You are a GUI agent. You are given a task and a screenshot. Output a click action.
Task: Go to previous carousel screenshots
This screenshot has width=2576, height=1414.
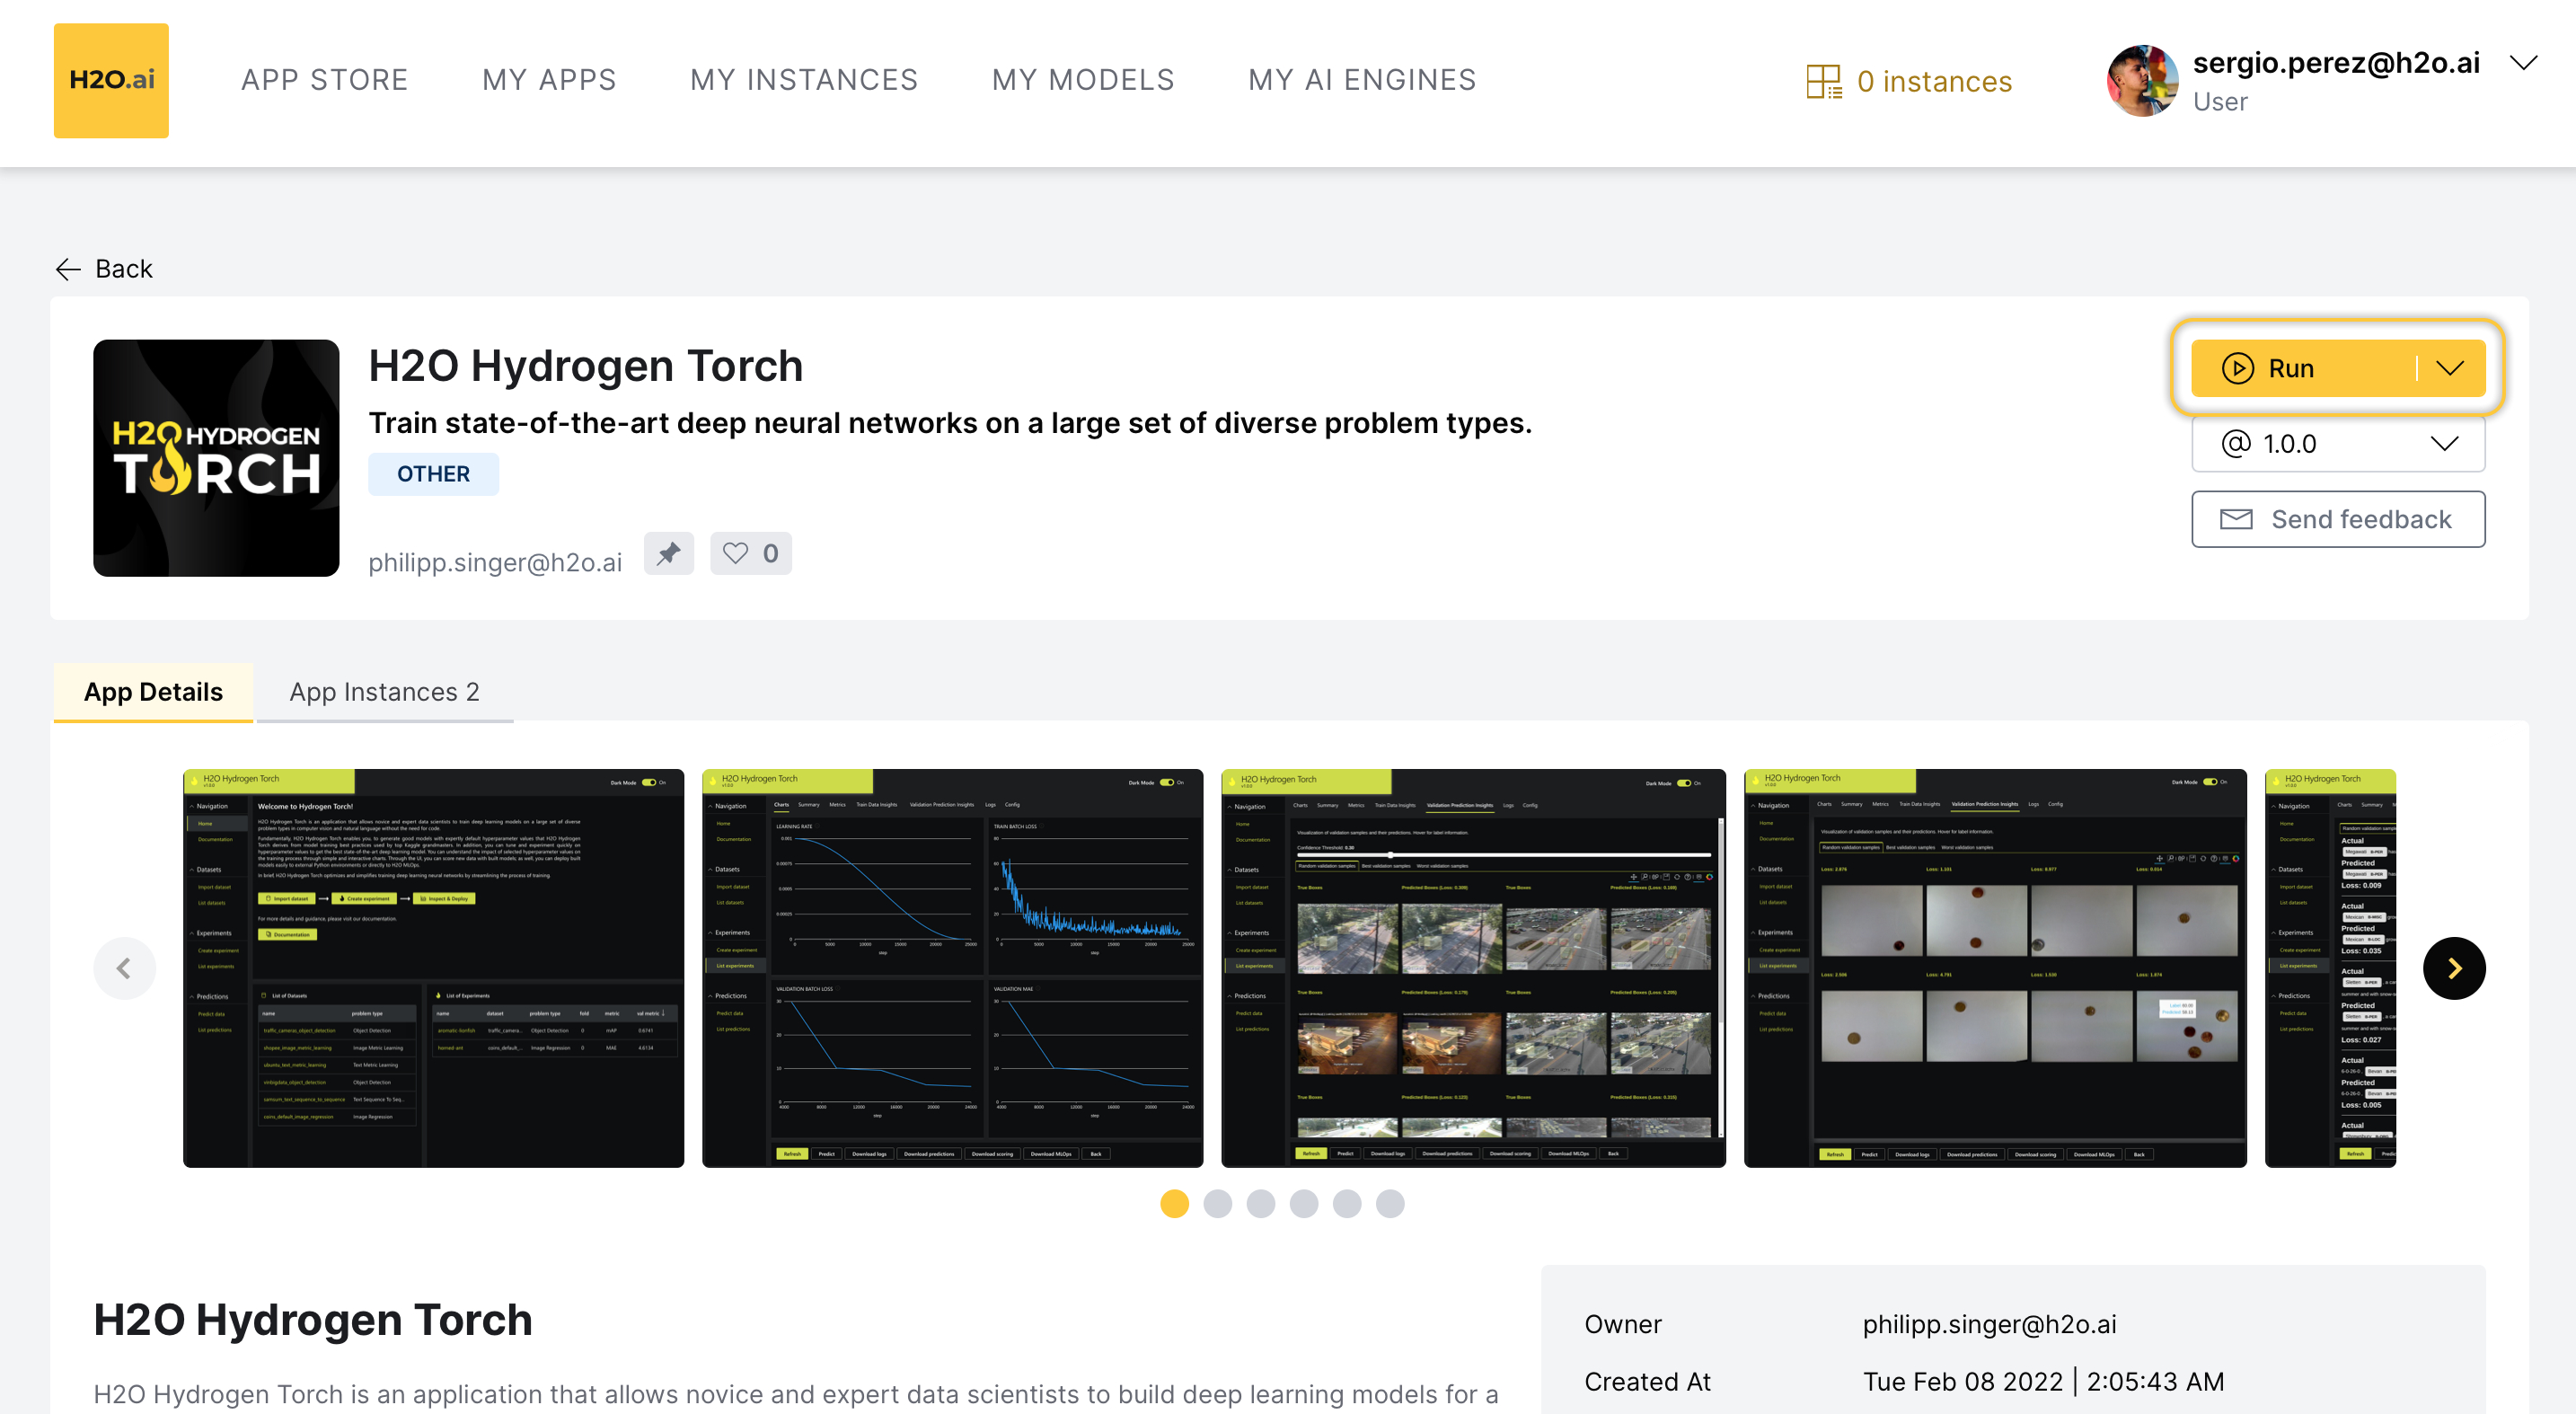124,967
